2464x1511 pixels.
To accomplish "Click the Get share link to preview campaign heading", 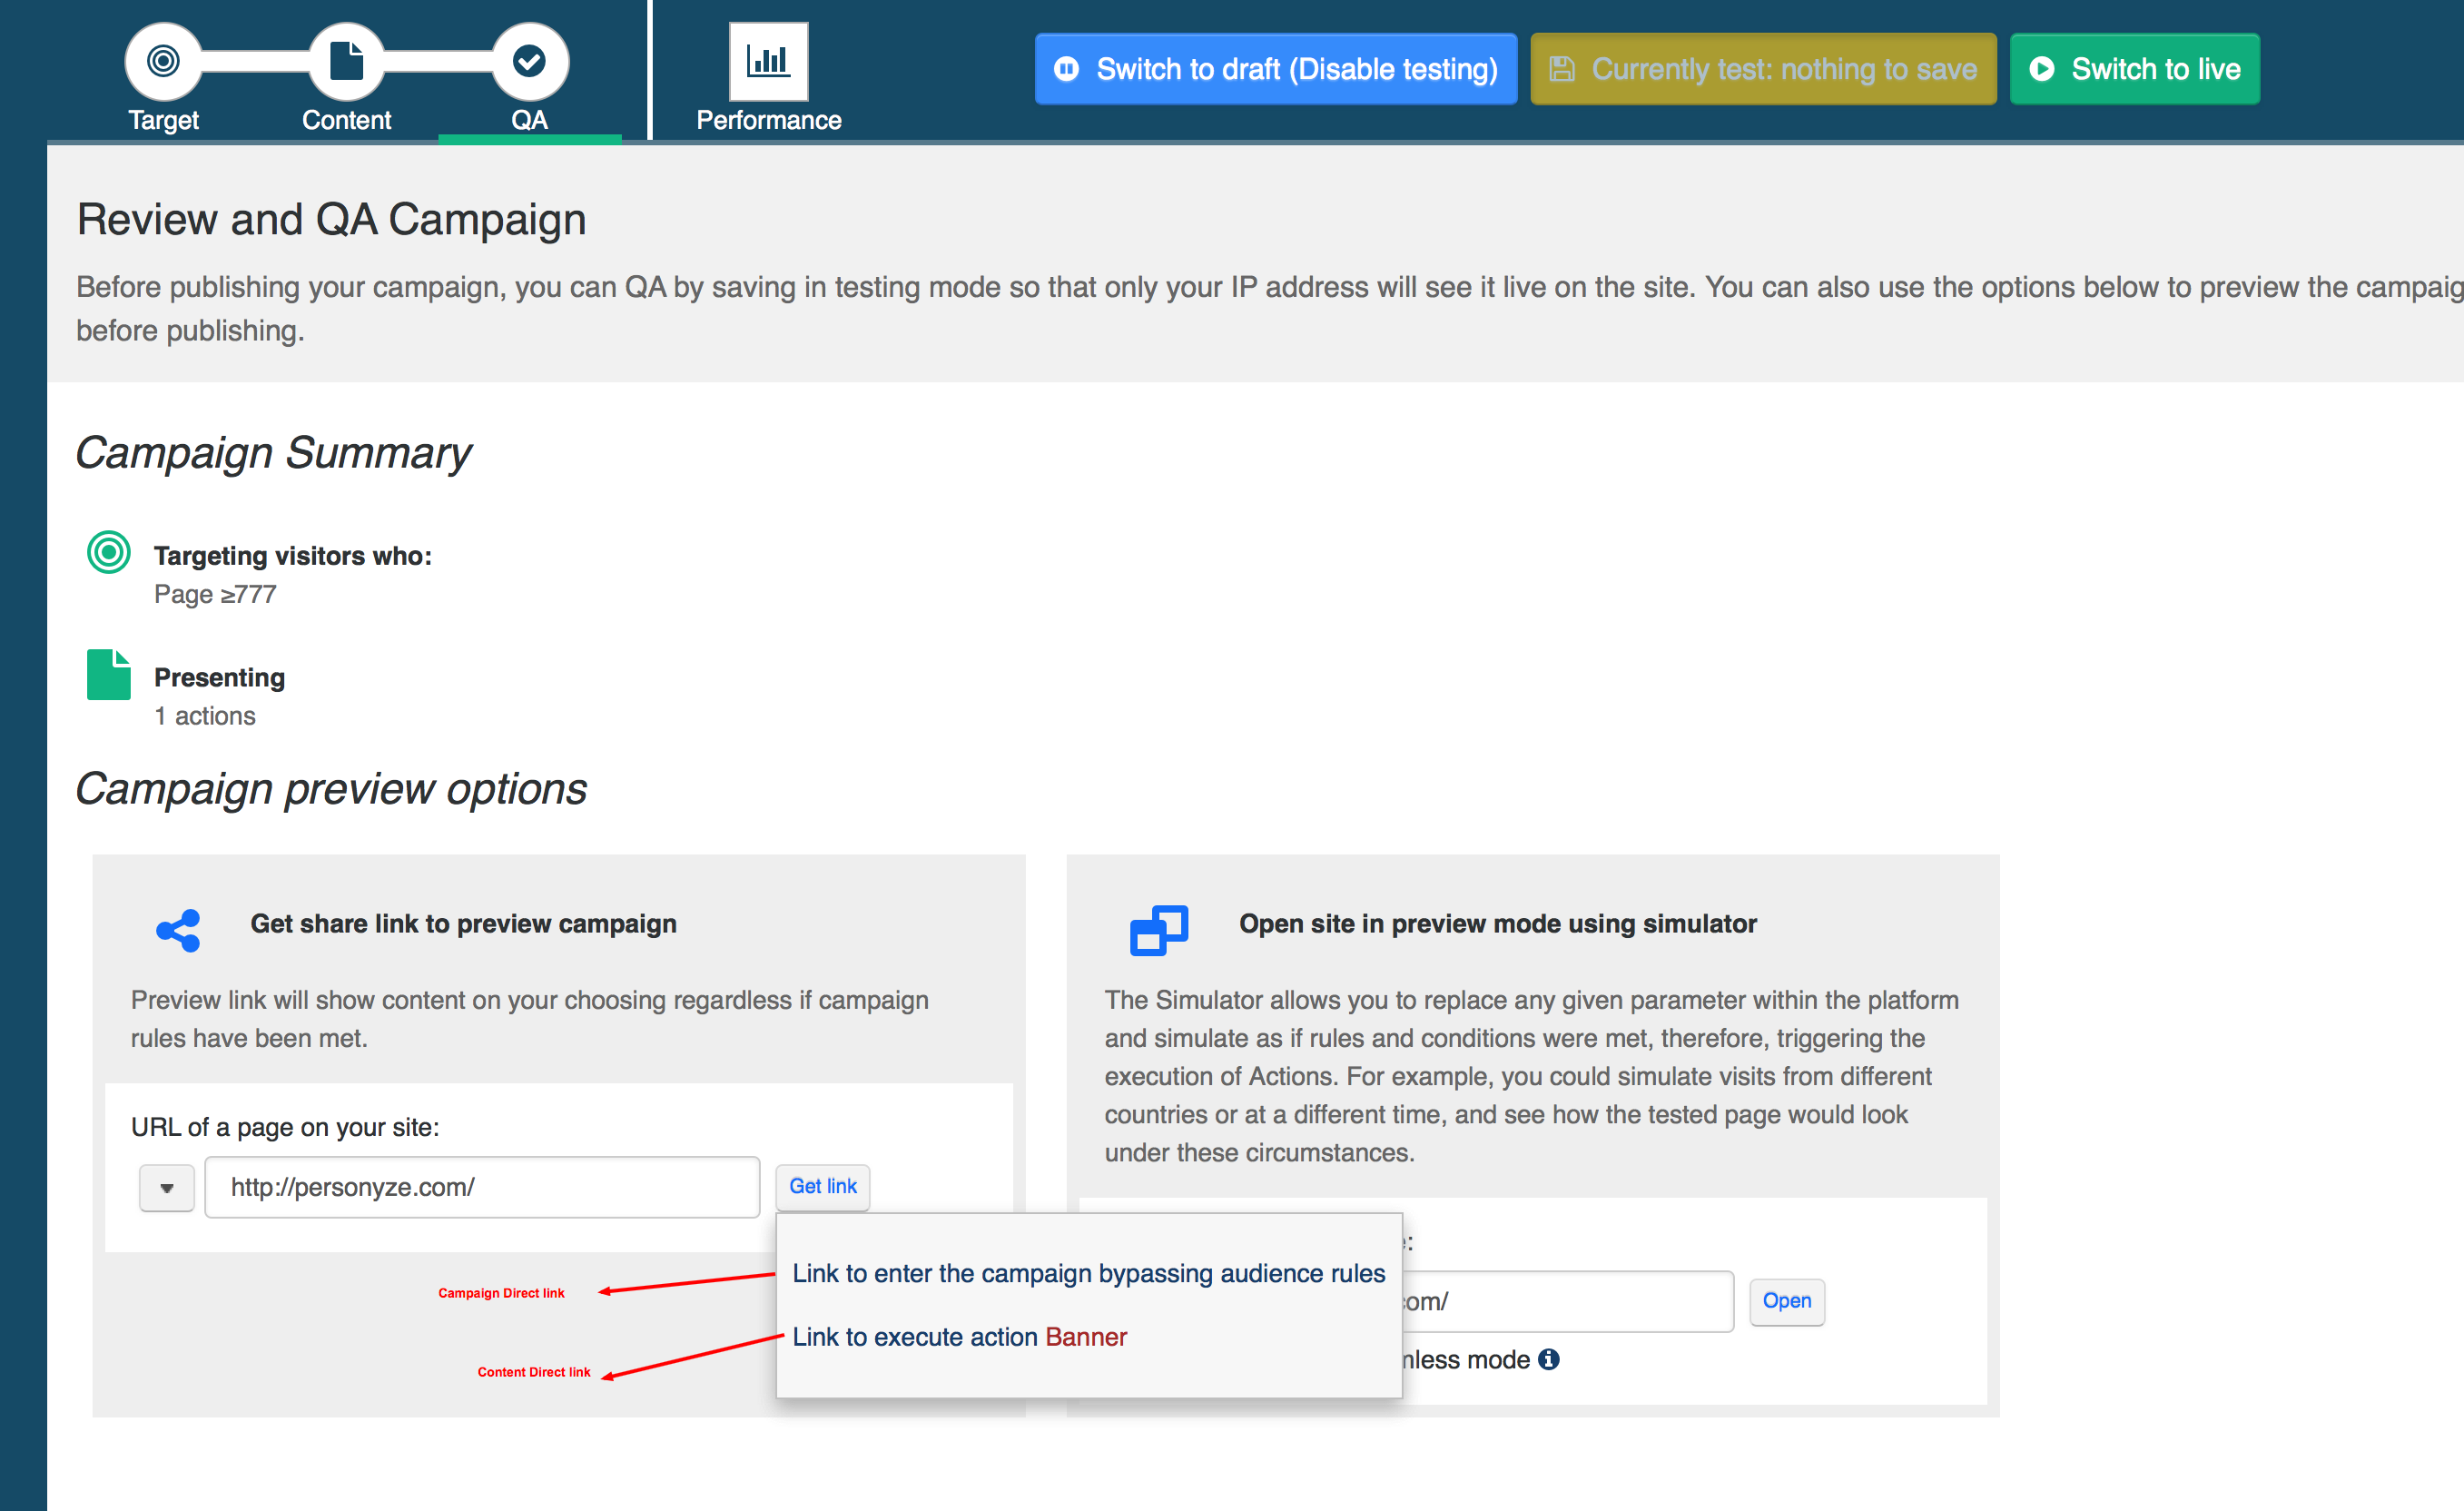I will click(x=463, y=924).
